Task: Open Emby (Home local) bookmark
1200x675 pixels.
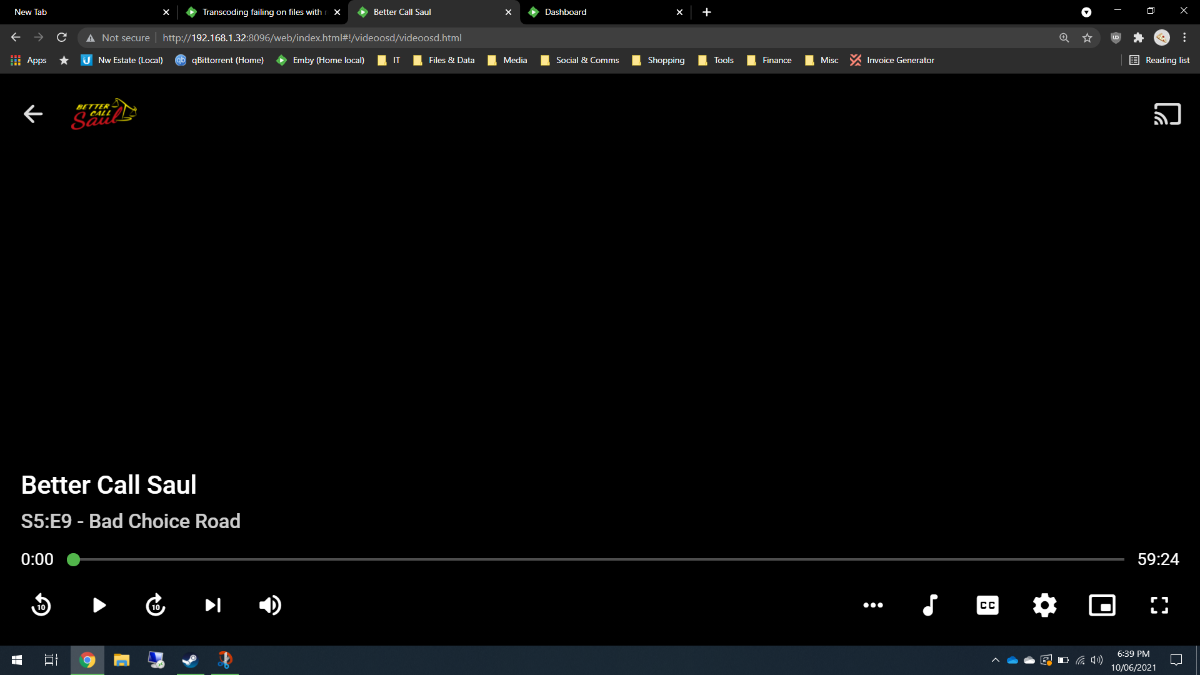Action: point(320,60)
